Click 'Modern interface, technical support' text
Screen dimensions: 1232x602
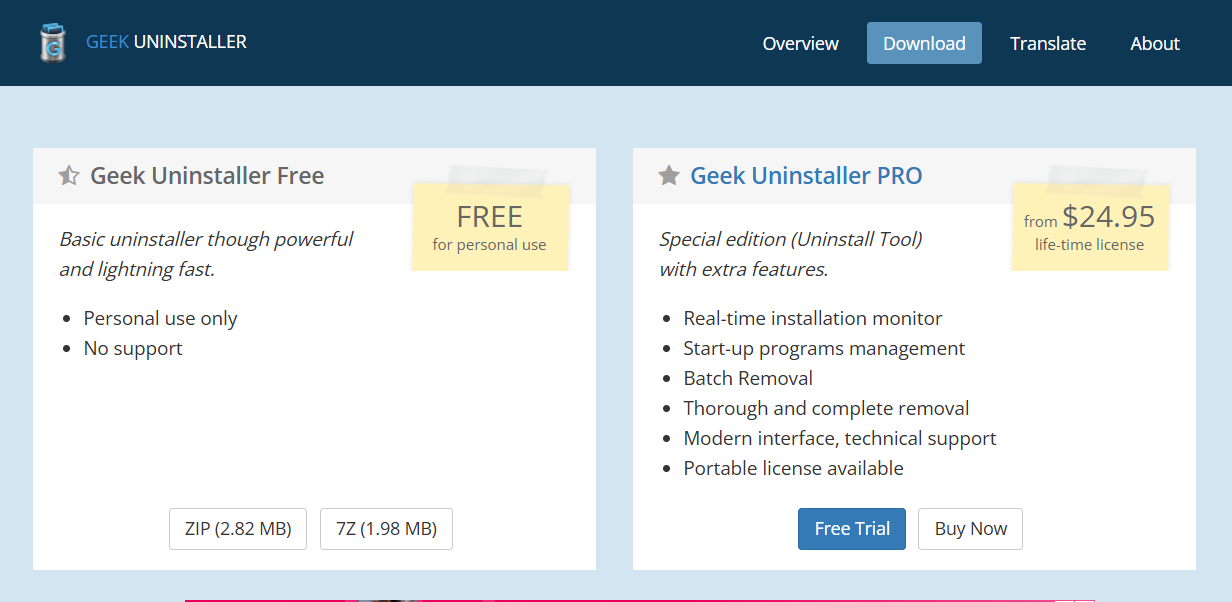click(840, 438)
